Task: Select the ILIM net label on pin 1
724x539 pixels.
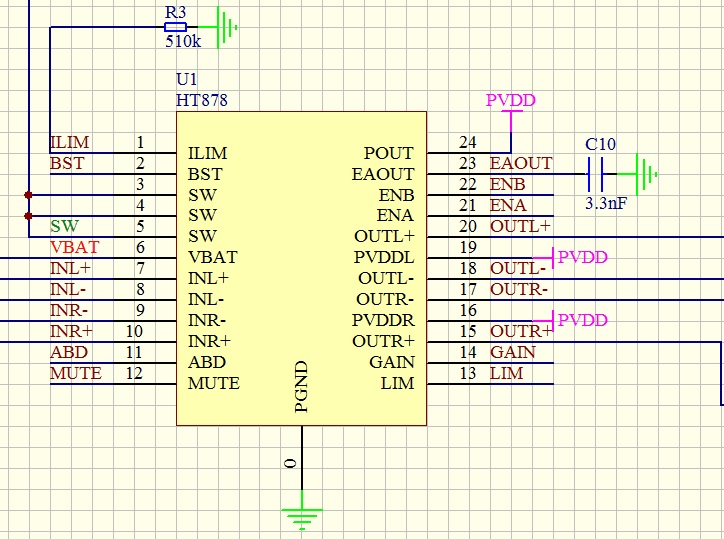Action: pos(69,143)
